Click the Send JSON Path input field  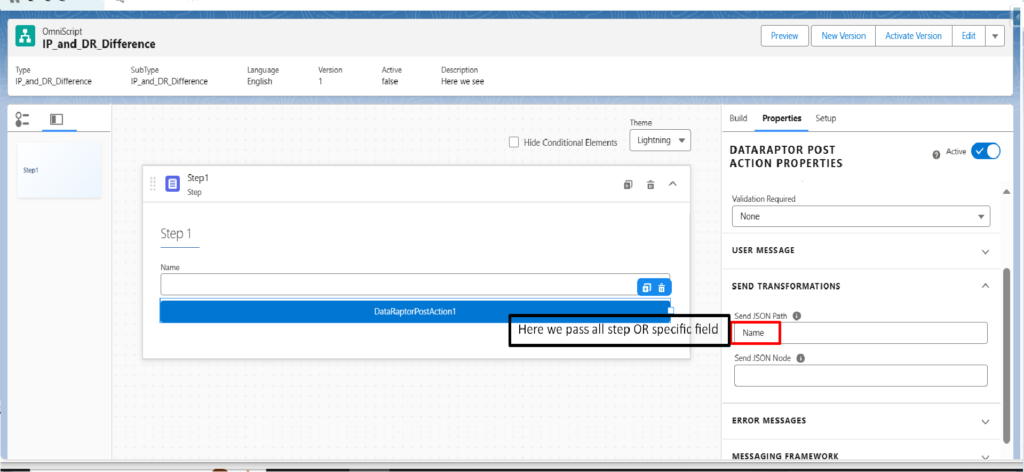coord(861,333)
